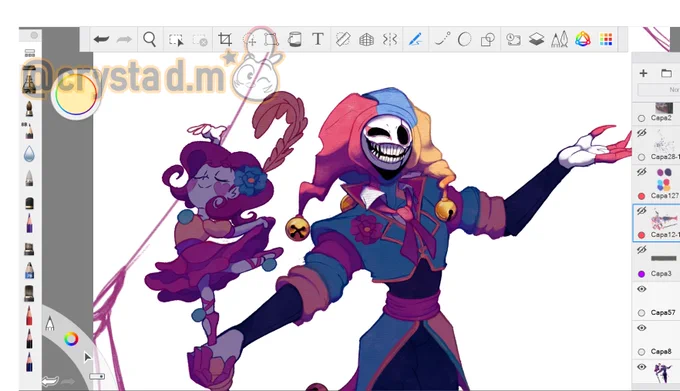680x391 pixels.
Task: Show the hidden Capa127 layer
Action: (x=642, y=172)
